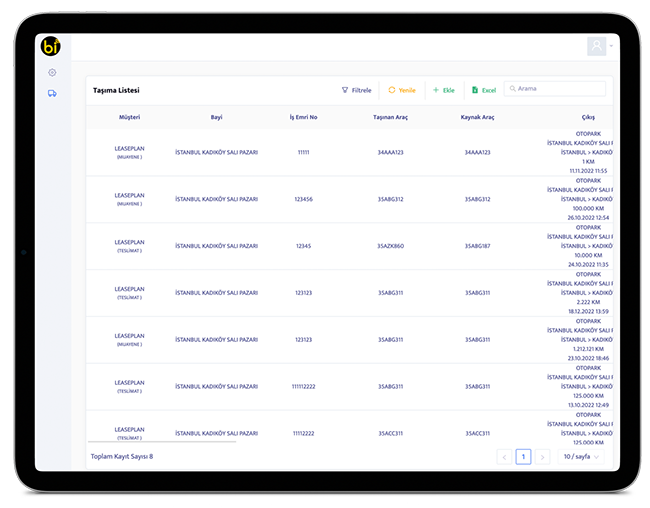Click transported vehicle 34AAA123

pos(390,153)
